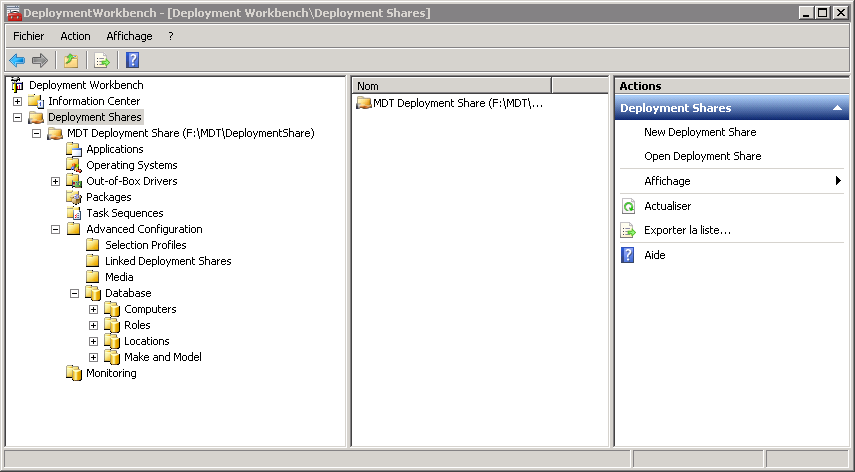This screenshot has width=855, height=472.
Task: Click the Actualiser refresh icon in Actions
Action: [x=628, y=206]
